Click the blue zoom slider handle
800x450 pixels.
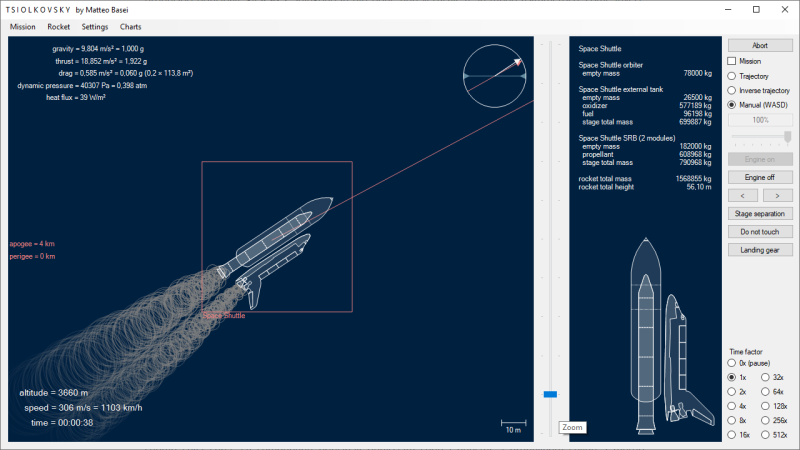[550, 394]
